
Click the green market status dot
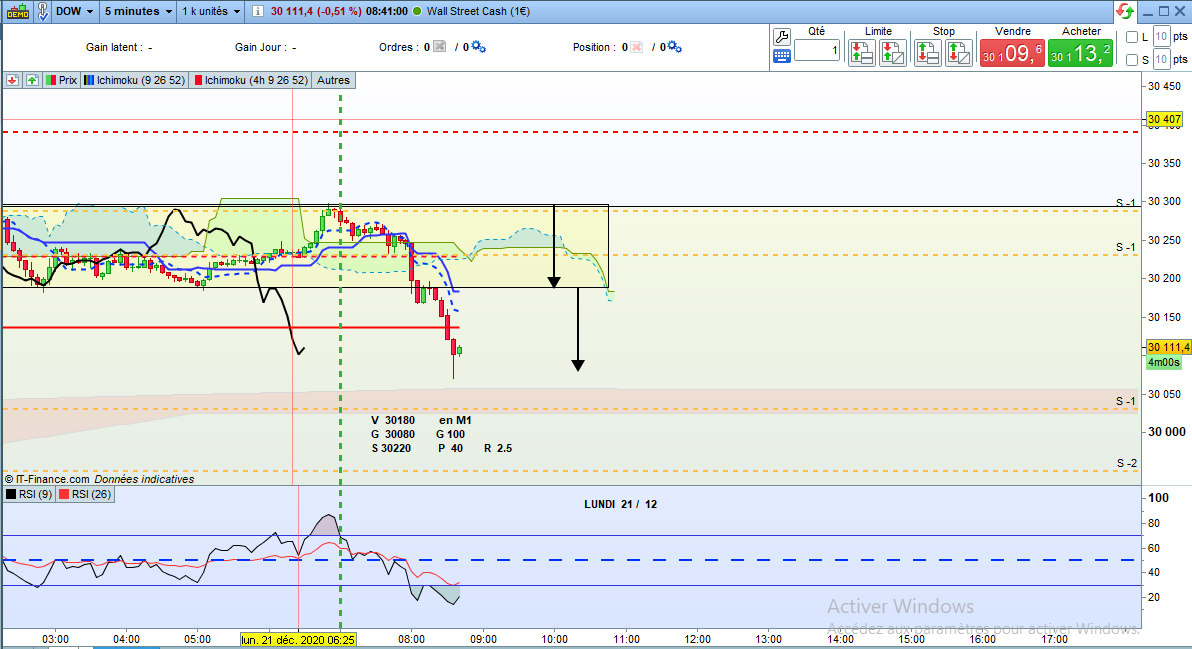click(x=417, y=11)
